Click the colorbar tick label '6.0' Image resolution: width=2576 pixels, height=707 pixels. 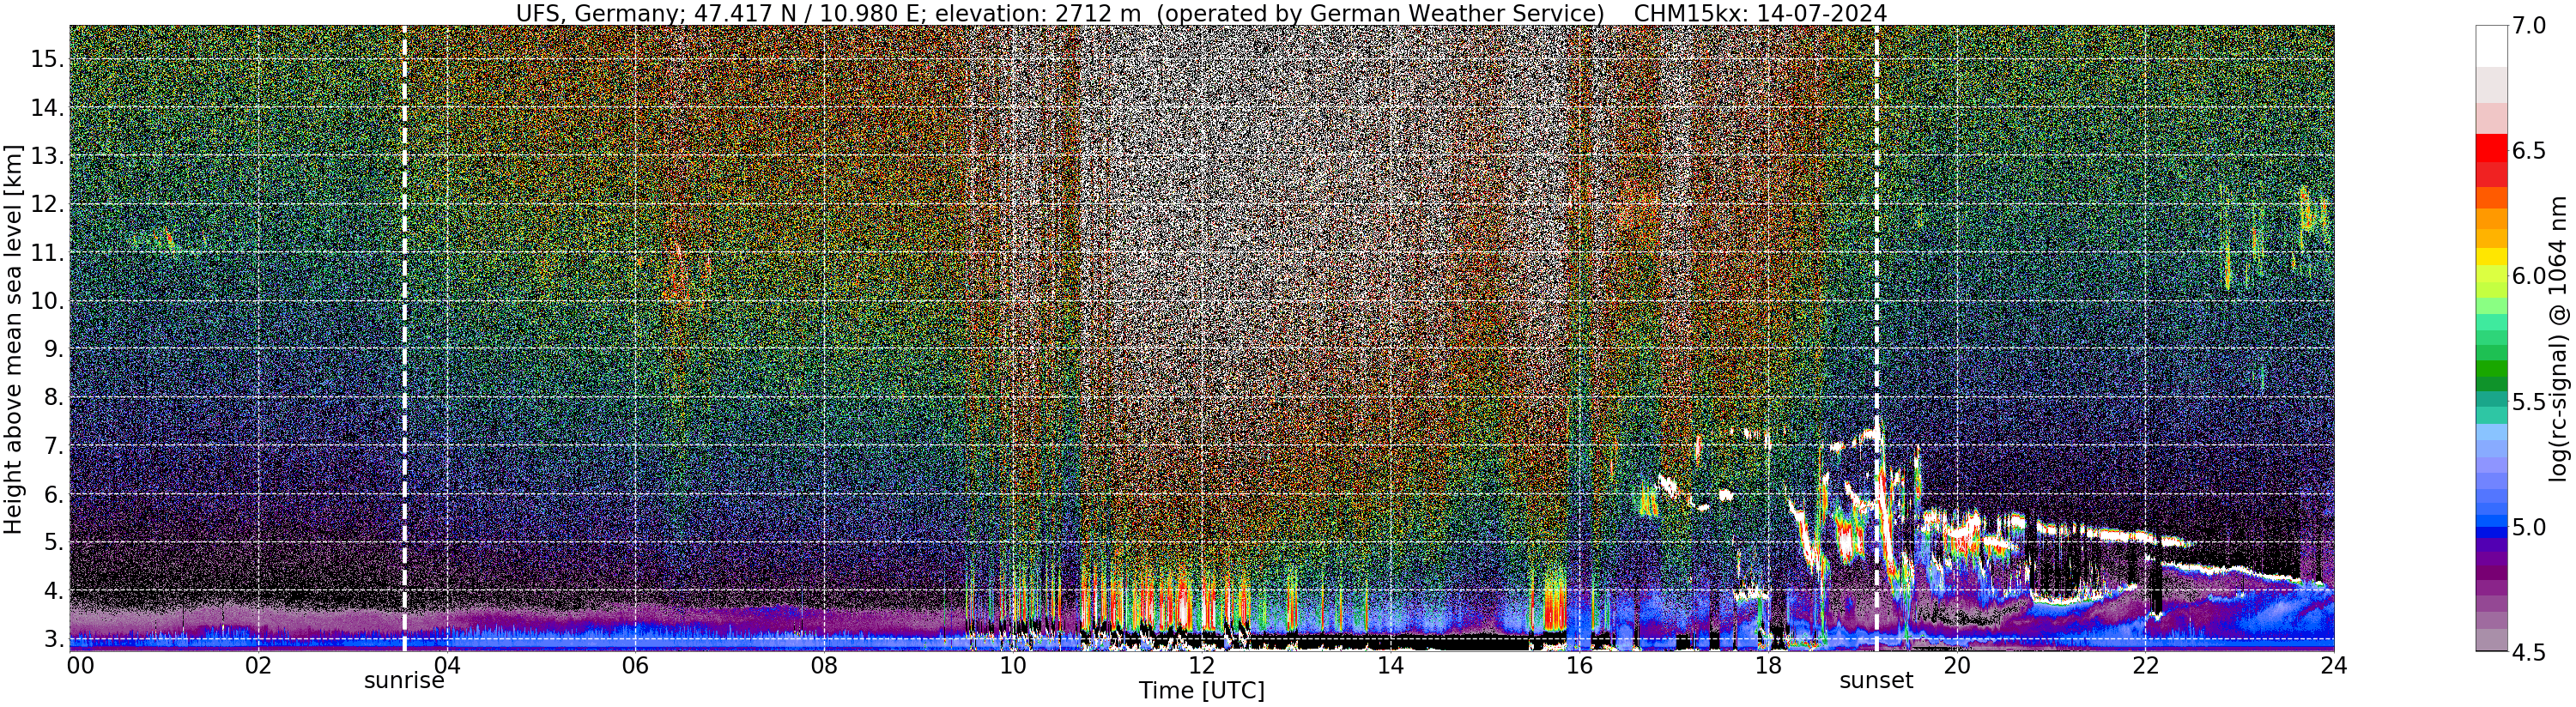pyautogui.click(x=2529, y=276)
